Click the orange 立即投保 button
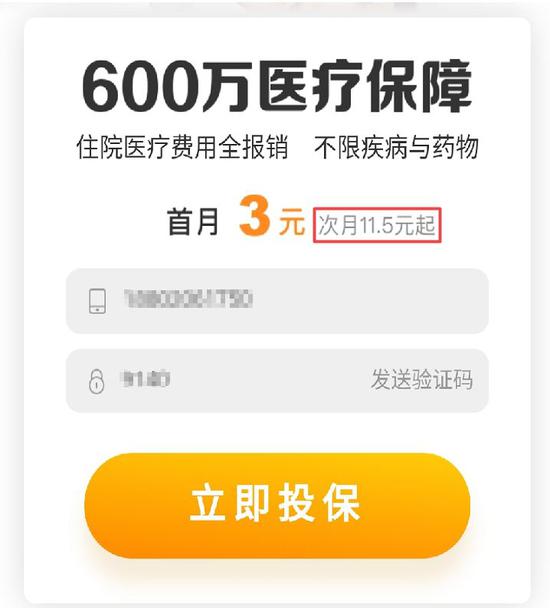This screenshot has width=550, height=608. point(277,505)
